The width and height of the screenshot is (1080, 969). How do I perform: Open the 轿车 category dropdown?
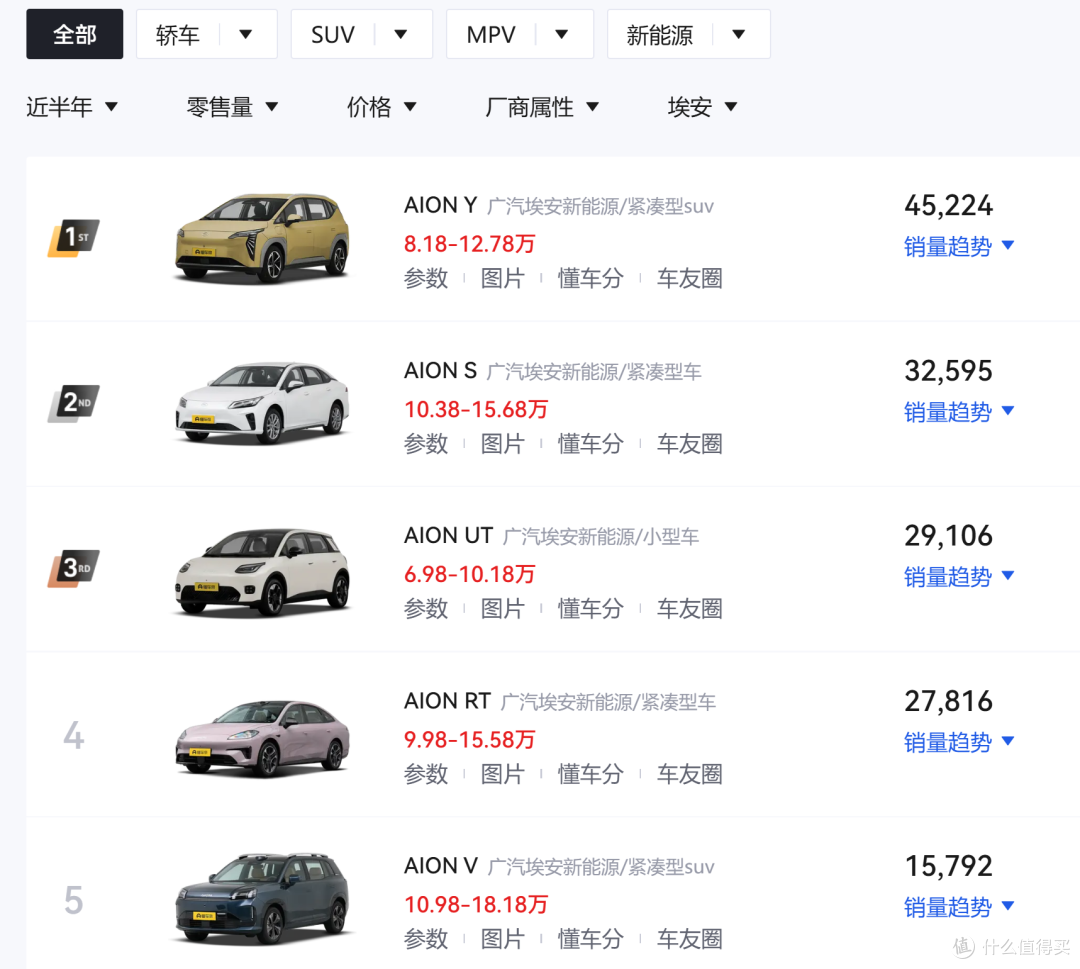pyautogui.click(x=207, y=34)
